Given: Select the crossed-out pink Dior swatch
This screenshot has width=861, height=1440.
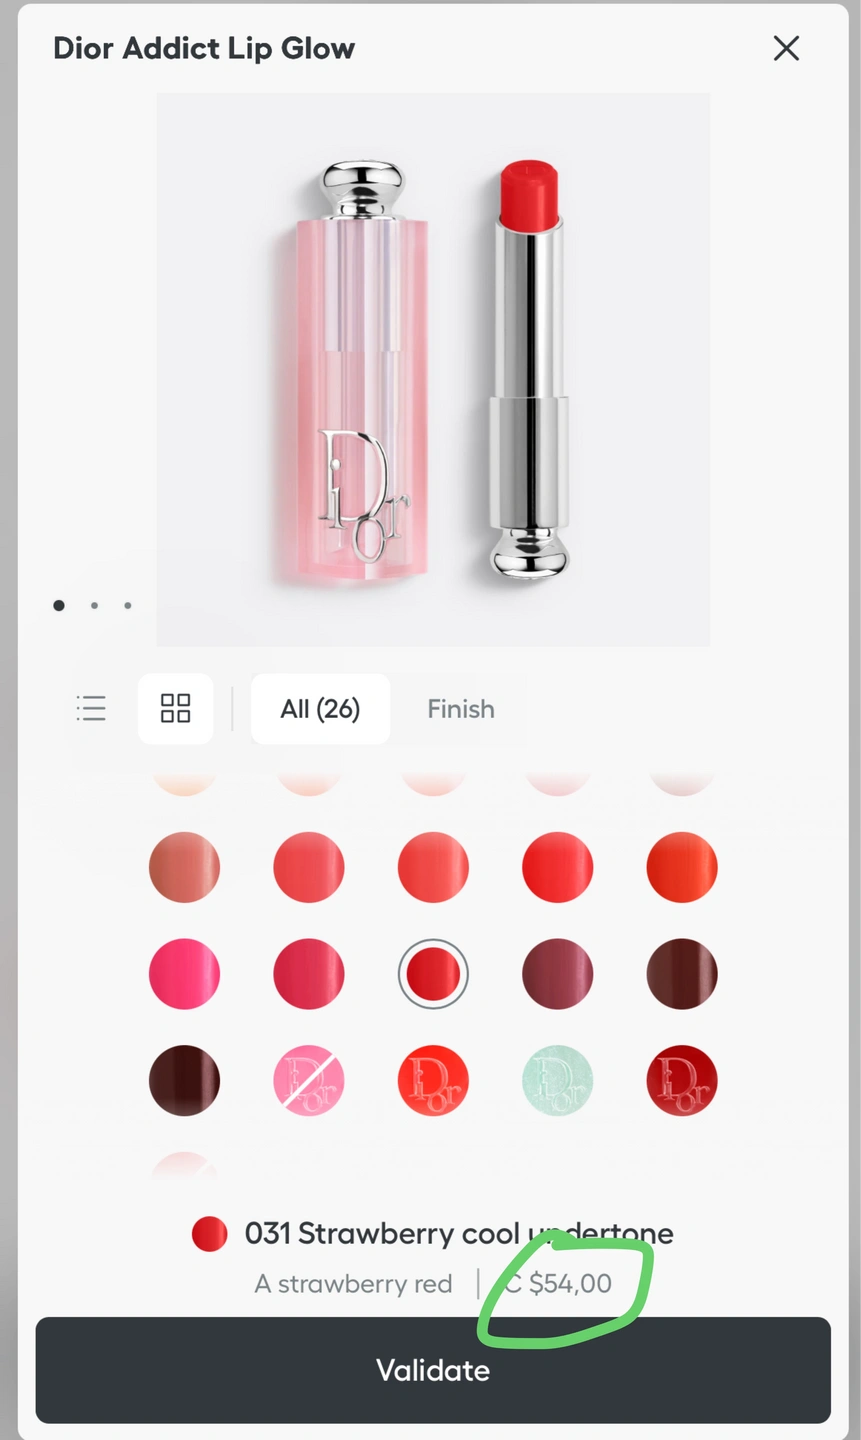Looking at the screenshot, I should tap(308, 1080).
